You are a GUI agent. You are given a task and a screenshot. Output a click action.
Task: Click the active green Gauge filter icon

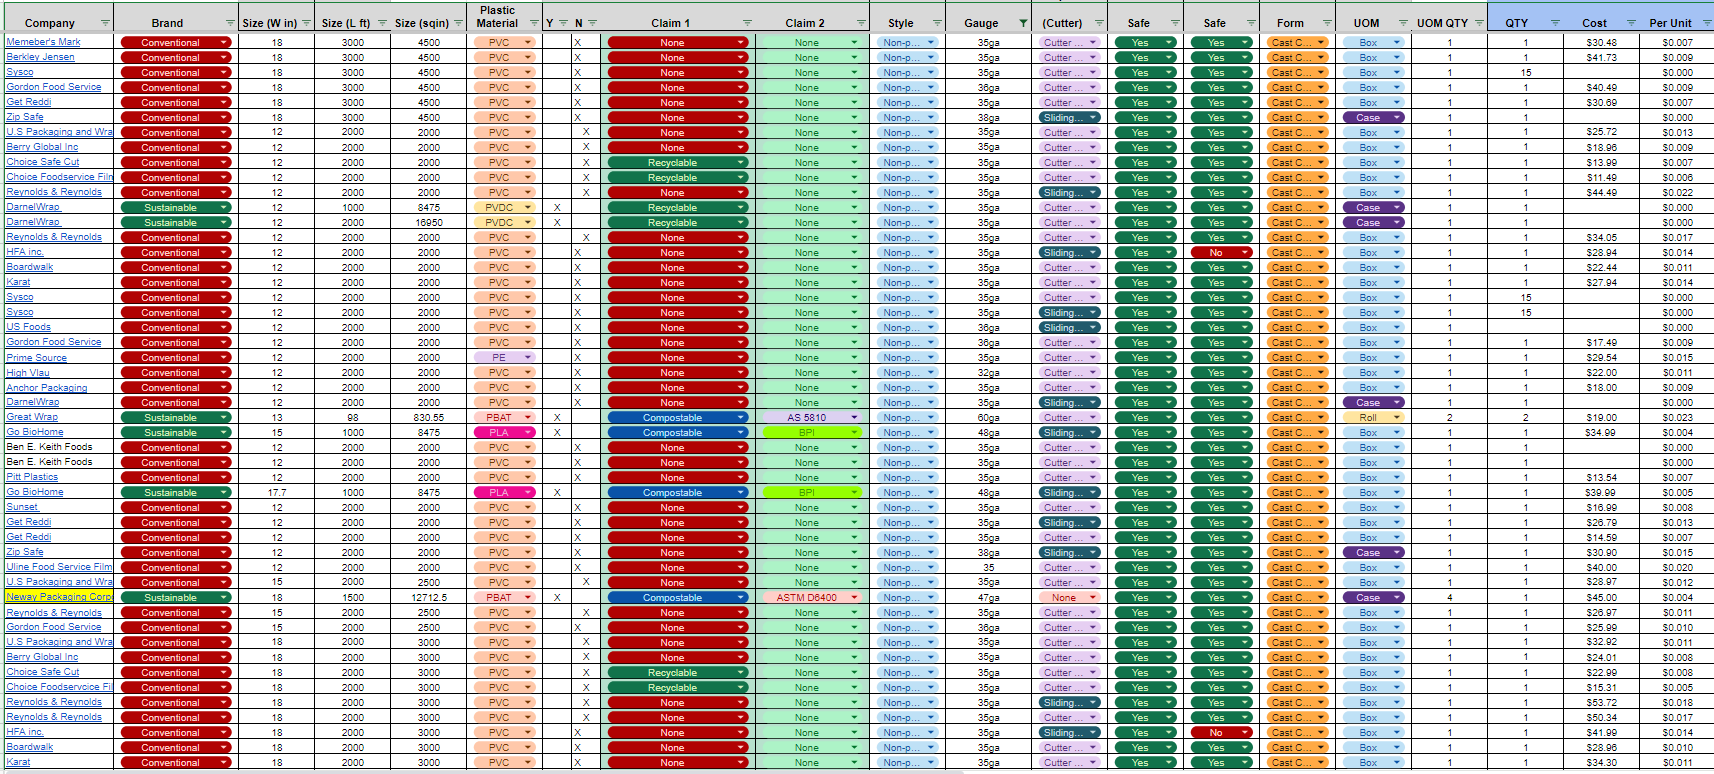point(1022,23)
